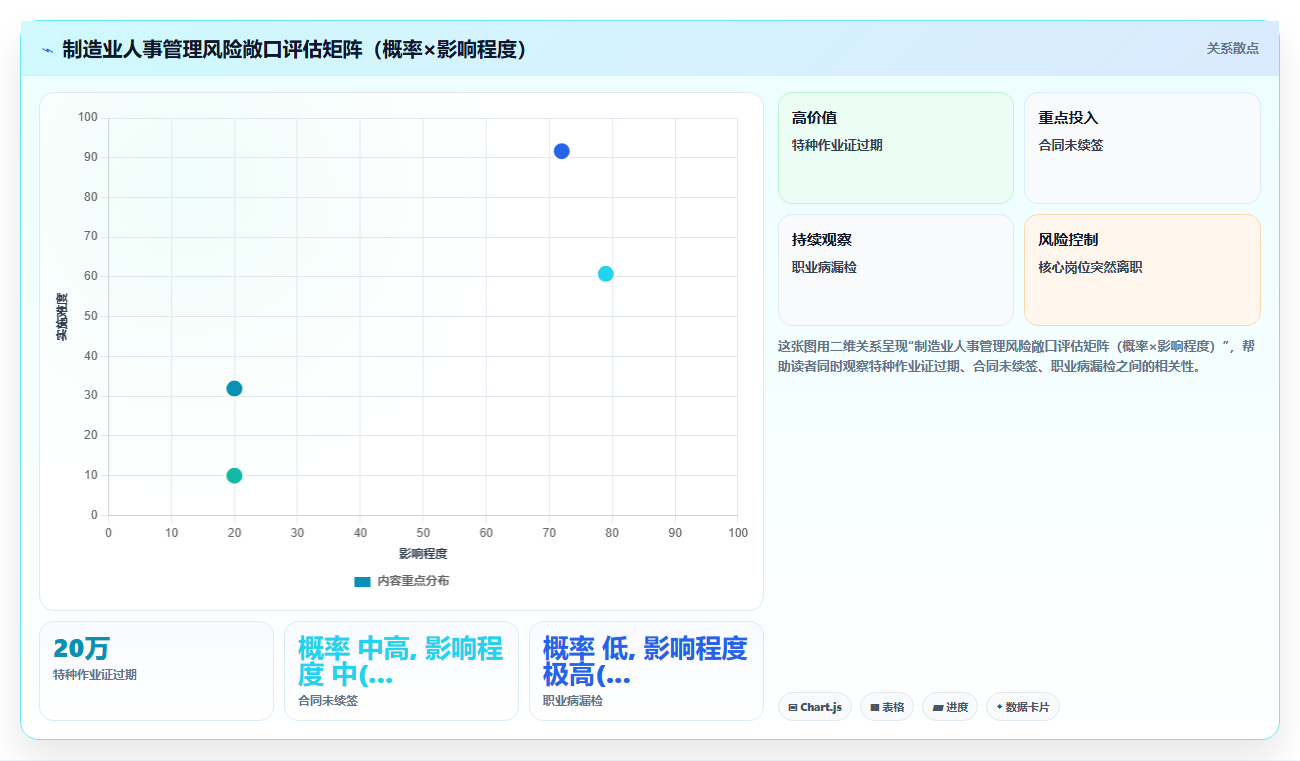Open the 持续观察 quadrant card
1300x761 pixels.
coord(896,270)
